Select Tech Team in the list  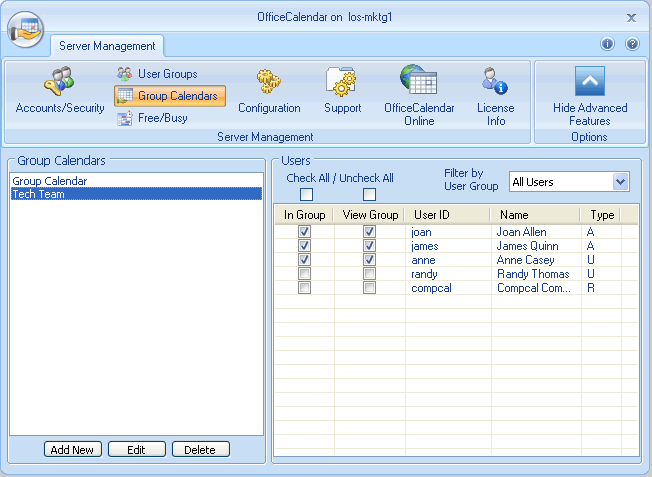[x=136, y=194]
